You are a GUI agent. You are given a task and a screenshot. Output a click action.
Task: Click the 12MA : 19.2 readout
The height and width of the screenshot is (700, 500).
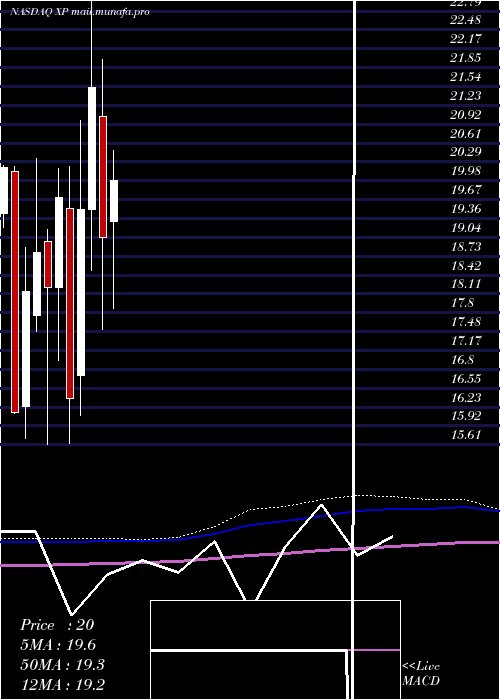pos(62,684)
